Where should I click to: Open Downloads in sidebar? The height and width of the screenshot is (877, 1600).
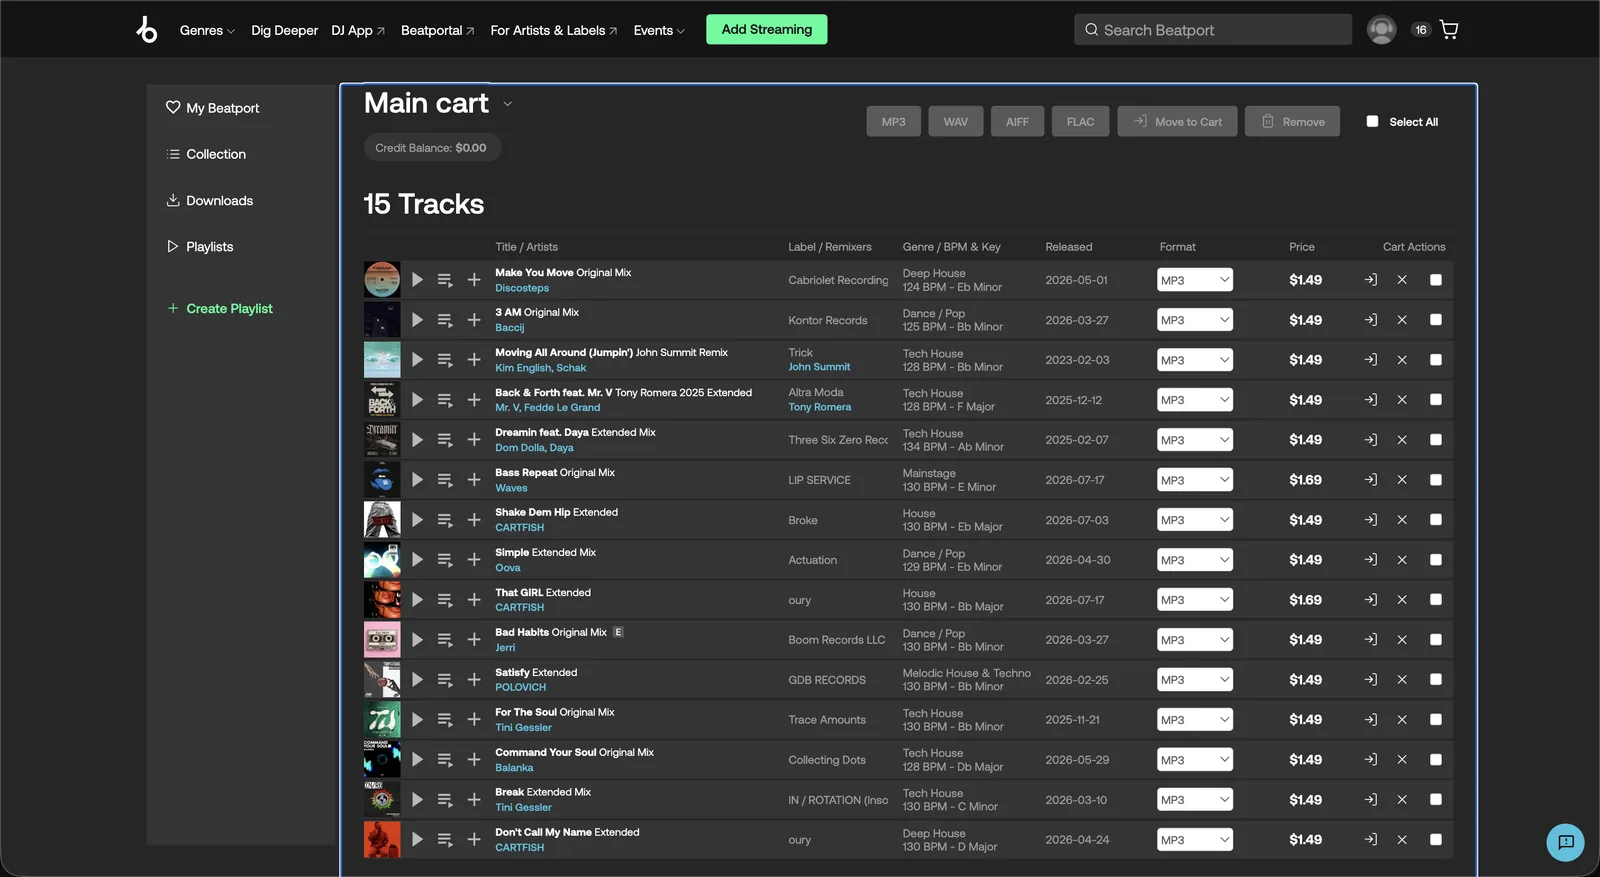209,200
